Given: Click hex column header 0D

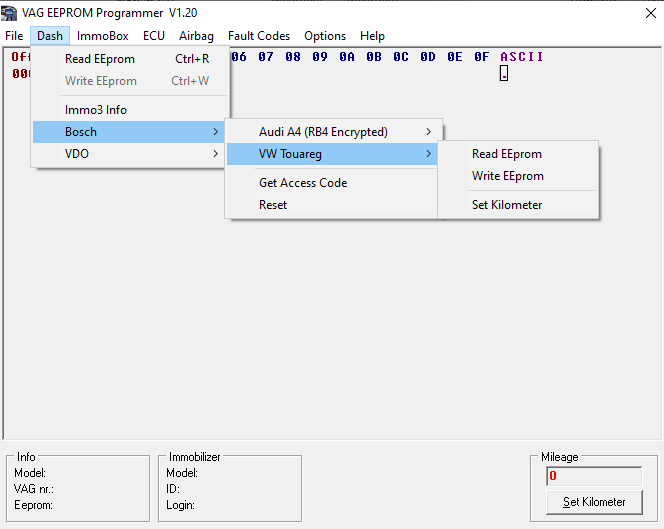Looking at the screenshot, I should click(x=428, y=57).
